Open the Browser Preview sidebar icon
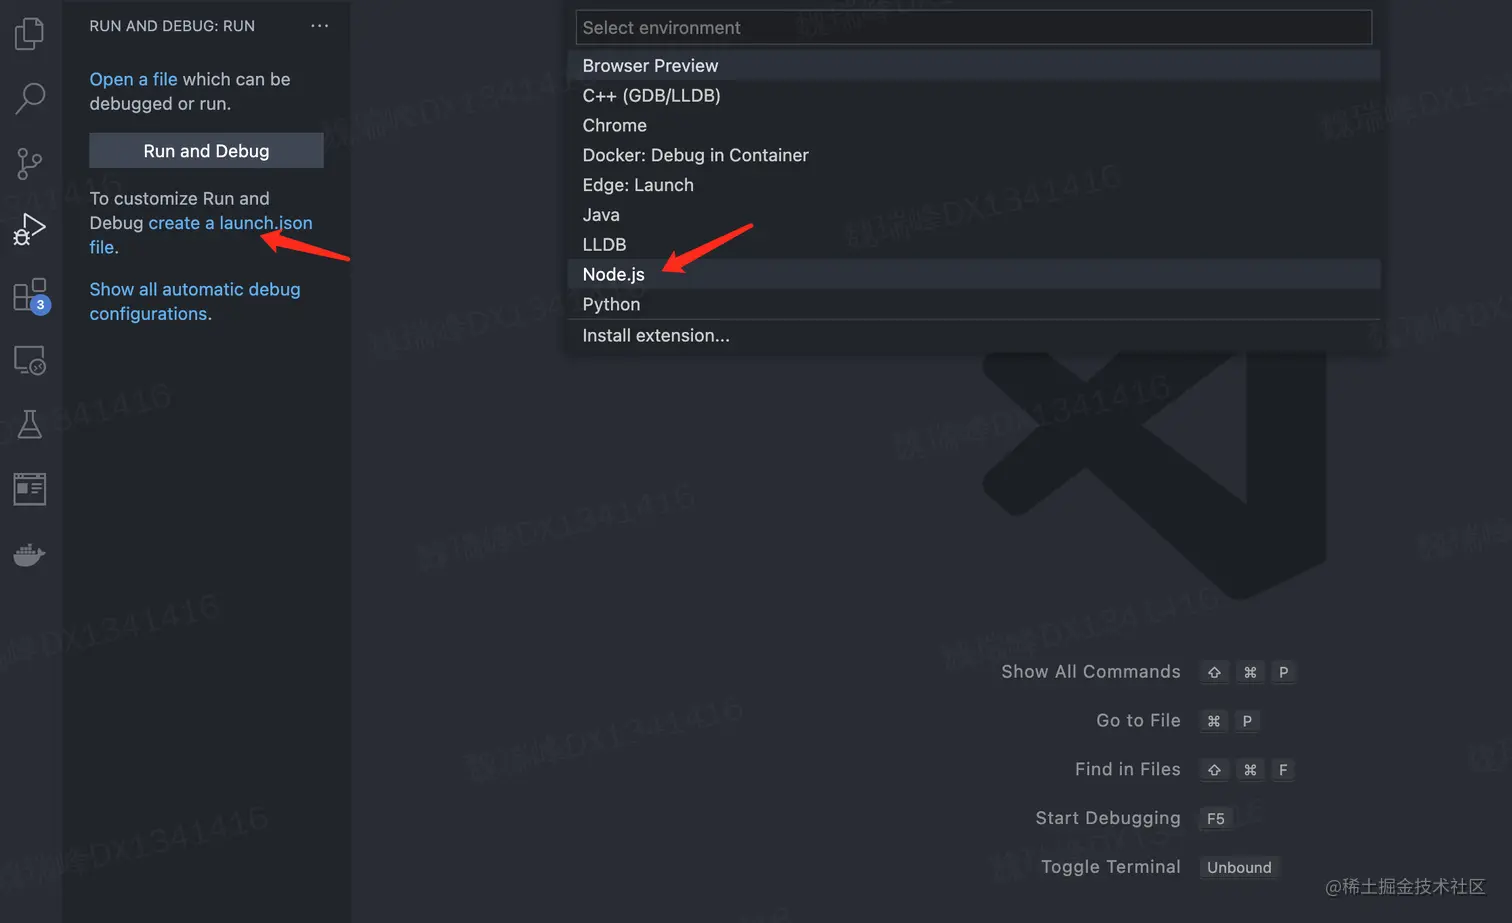 coord(30,489)
